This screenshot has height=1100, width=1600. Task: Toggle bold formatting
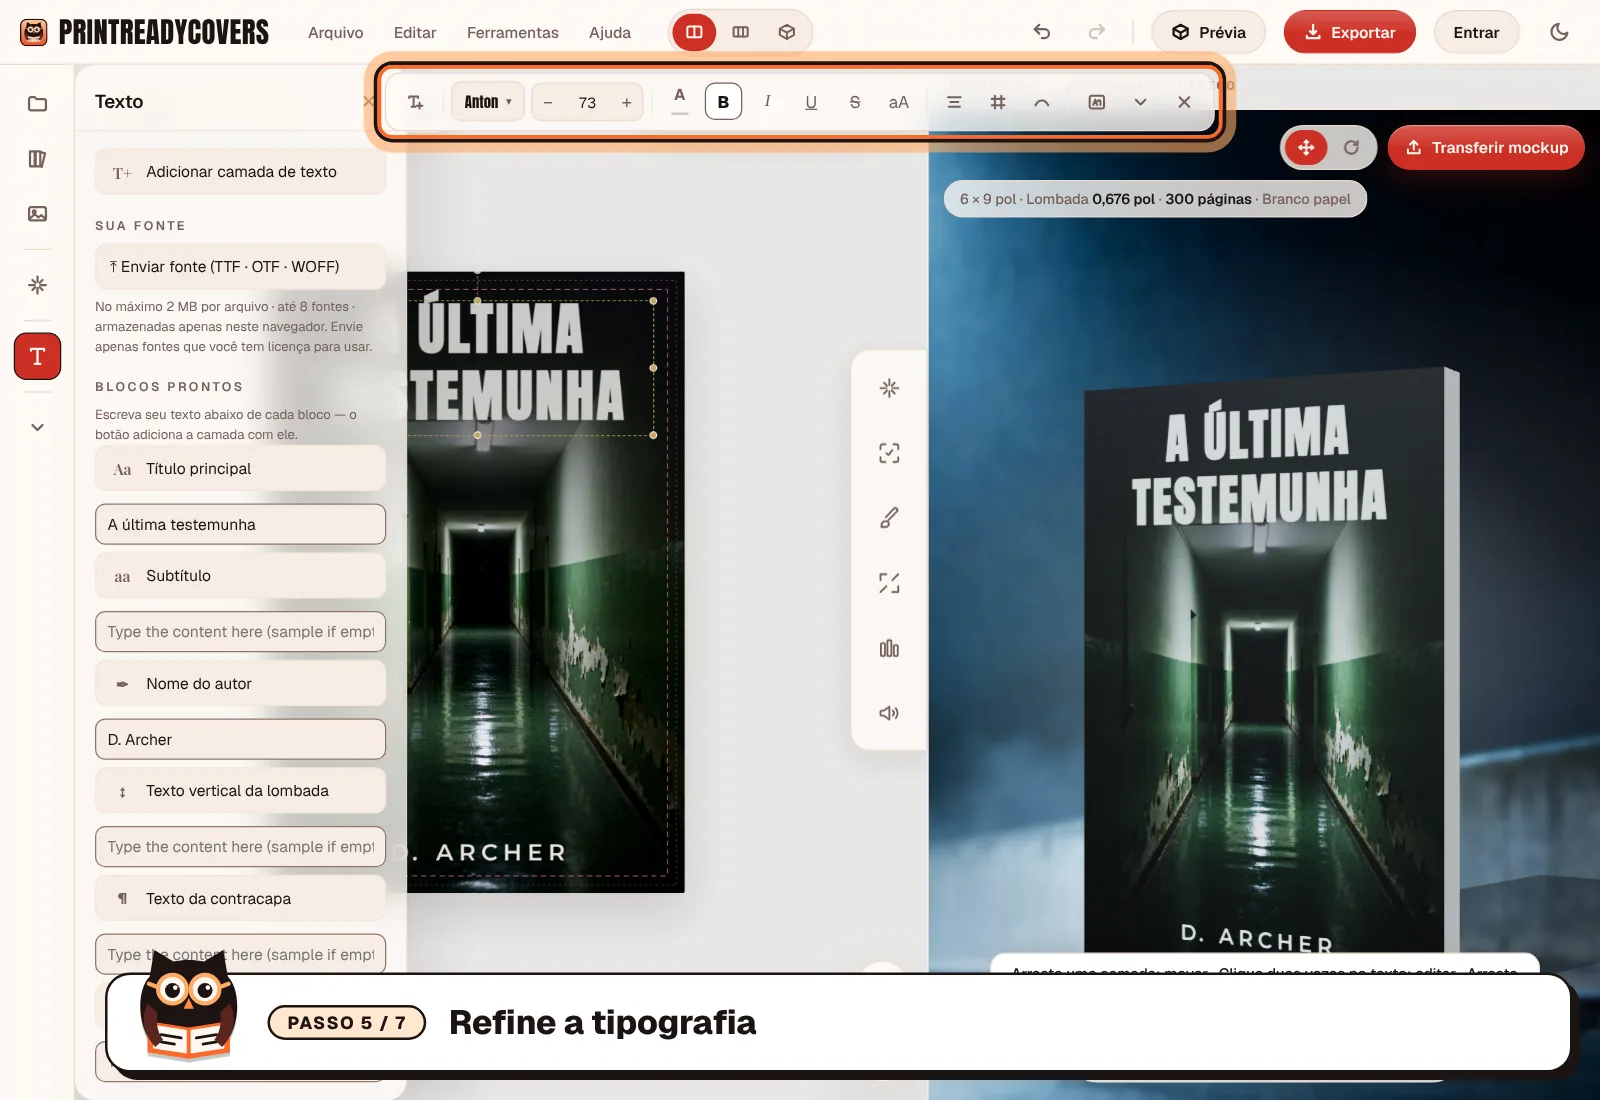[x=723, y=102]
